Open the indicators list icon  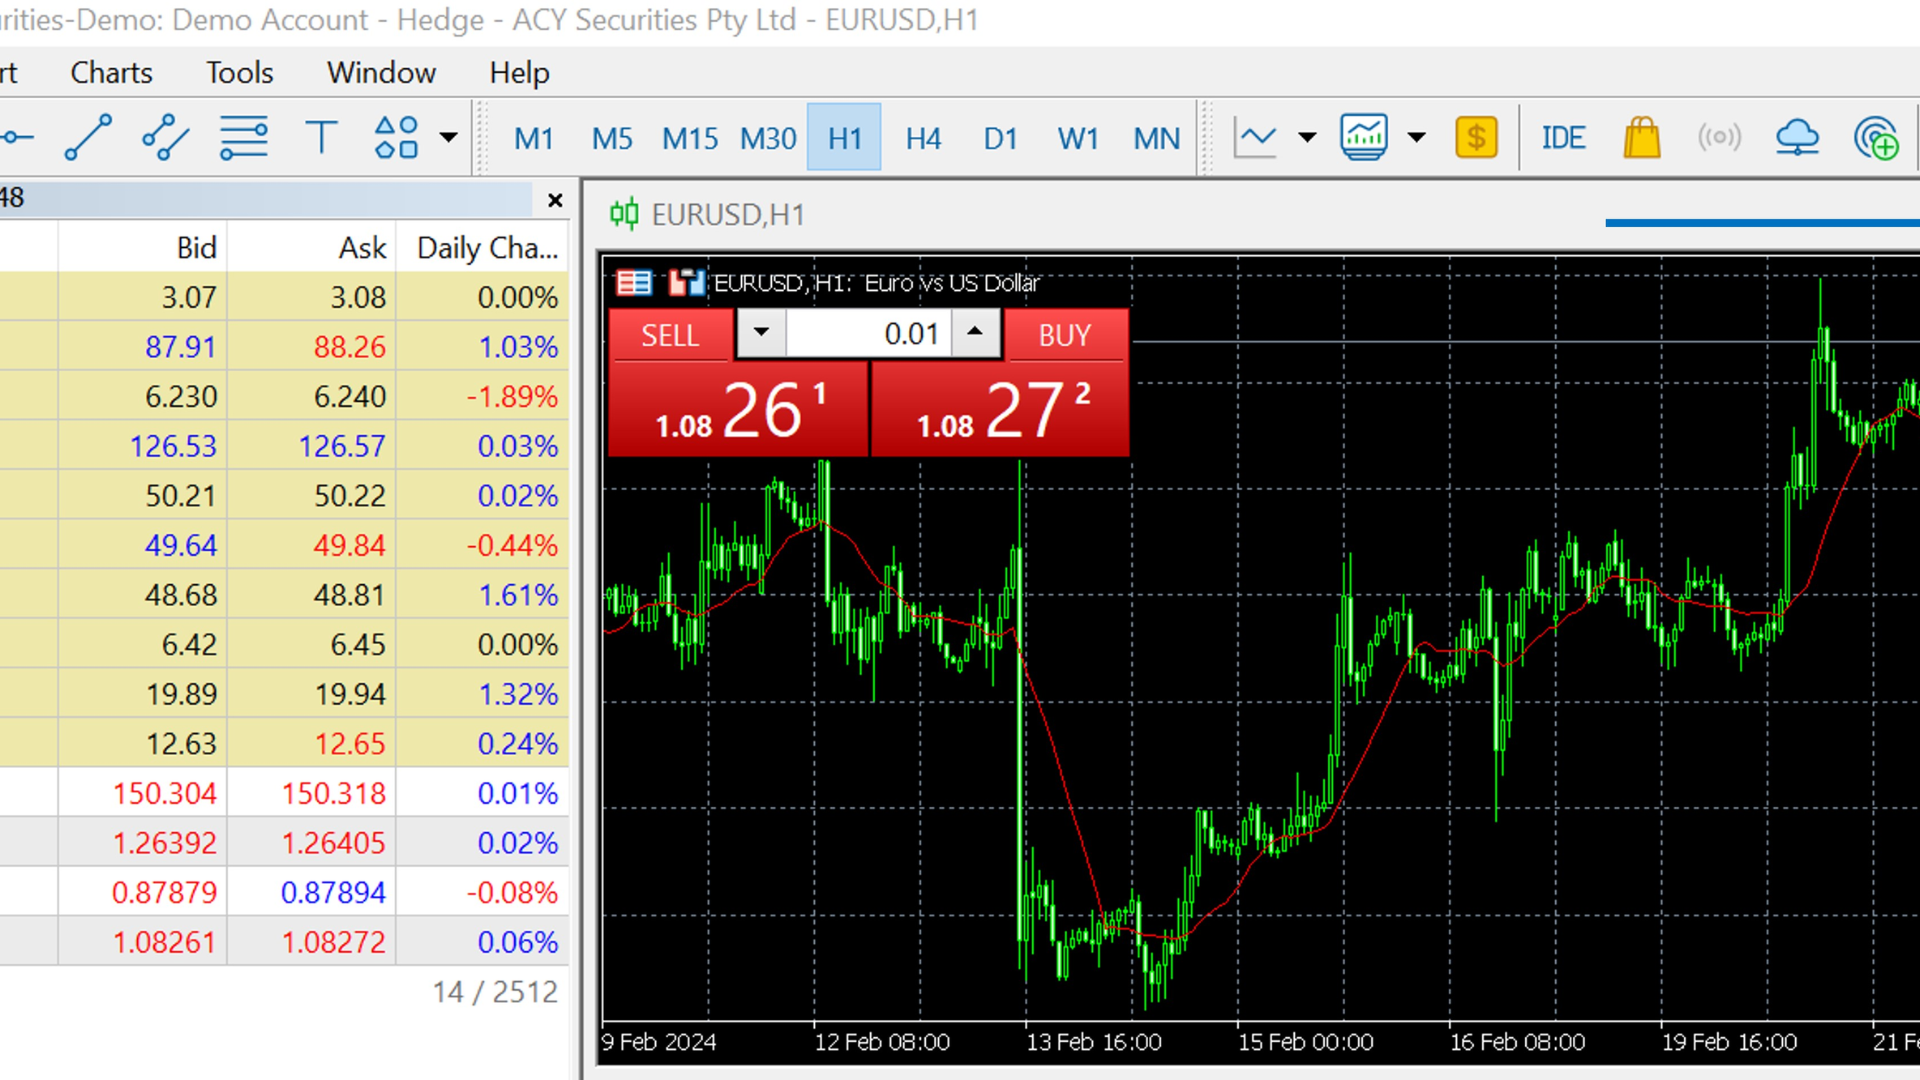1364,137
